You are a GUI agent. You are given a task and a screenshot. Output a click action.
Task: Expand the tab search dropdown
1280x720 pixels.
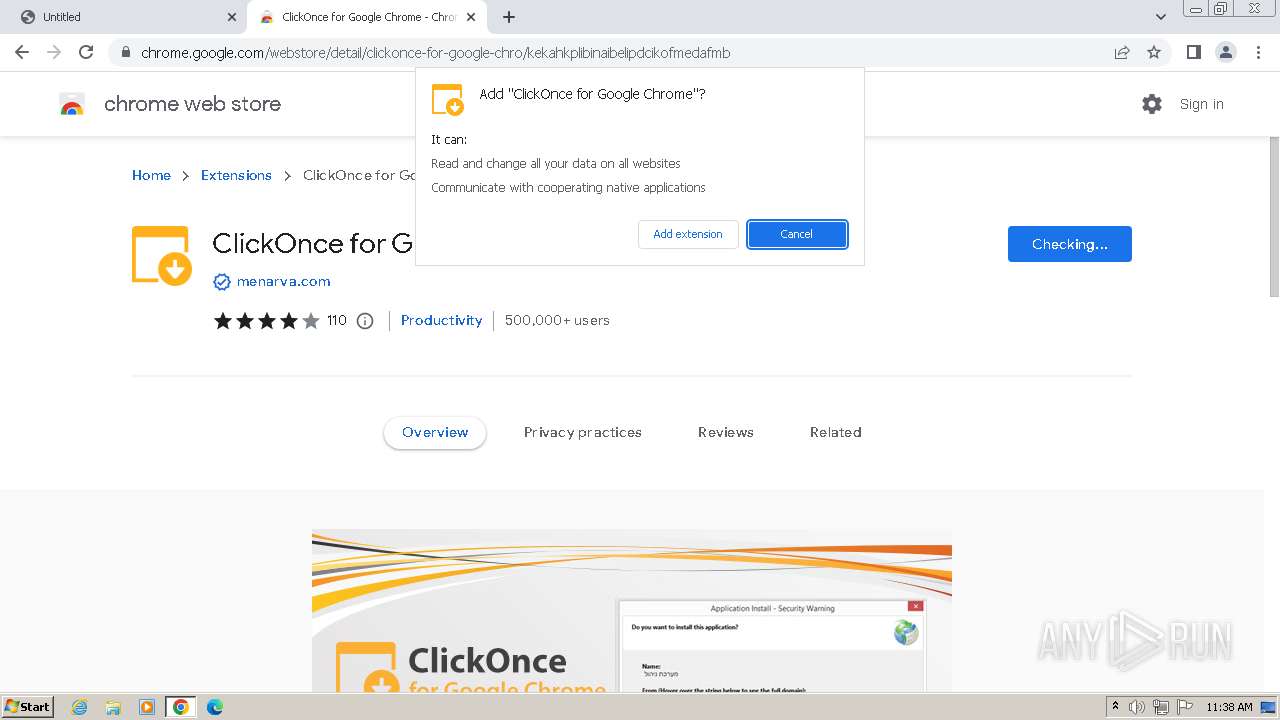[1161, 17]
